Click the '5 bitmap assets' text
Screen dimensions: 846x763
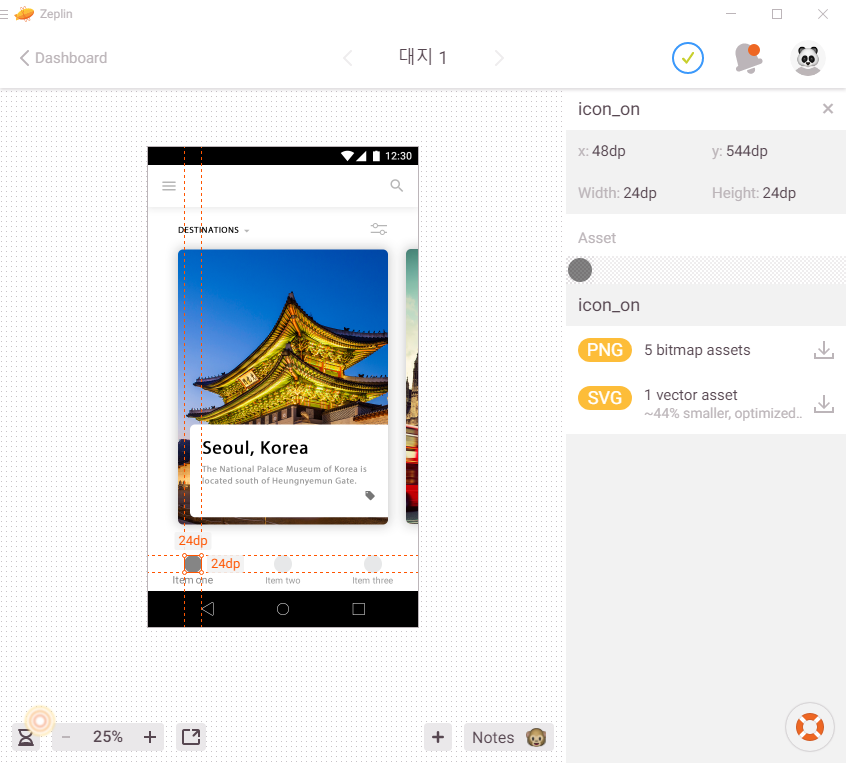pos(697,350)
